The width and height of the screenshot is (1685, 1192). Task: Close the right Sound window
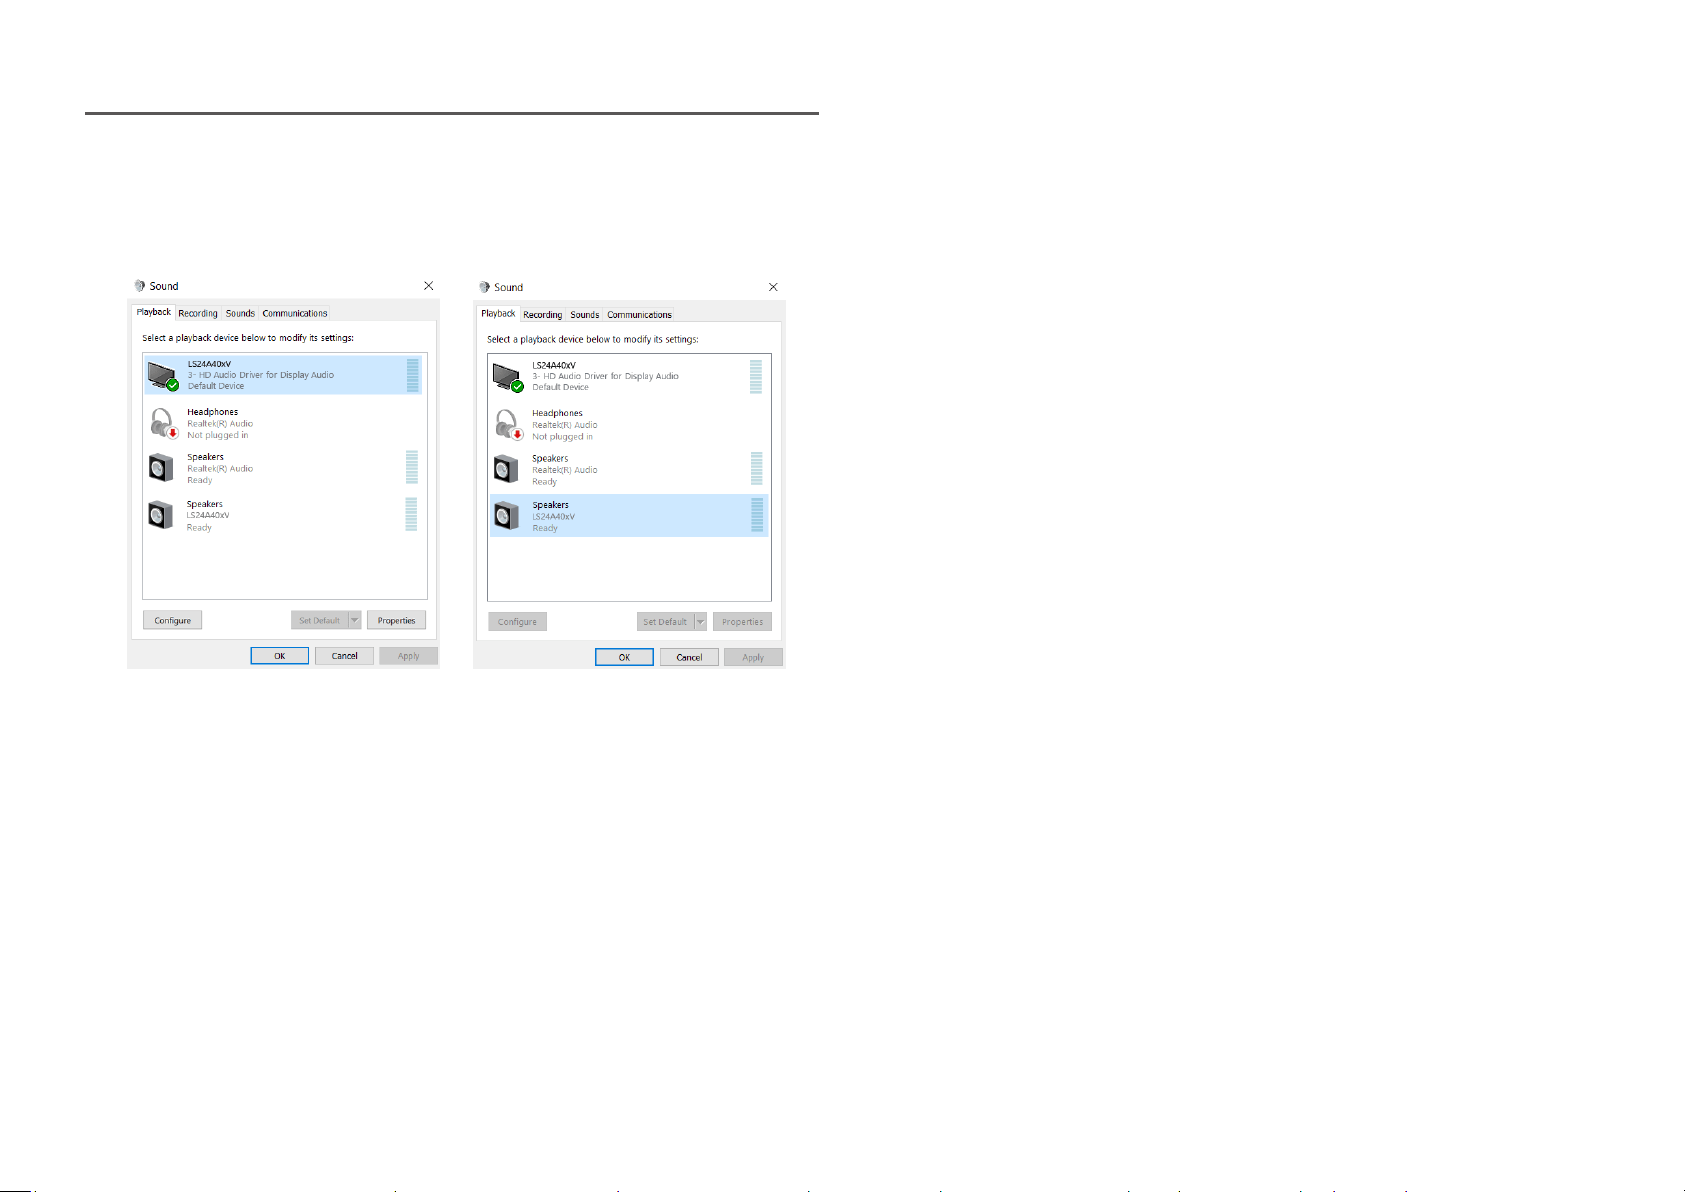pos(773,287)
